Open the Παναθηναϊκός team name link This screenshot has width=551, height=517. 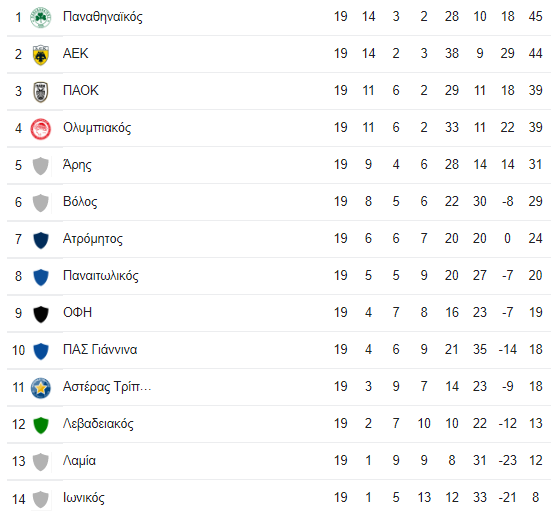click(x=103, y=17)
